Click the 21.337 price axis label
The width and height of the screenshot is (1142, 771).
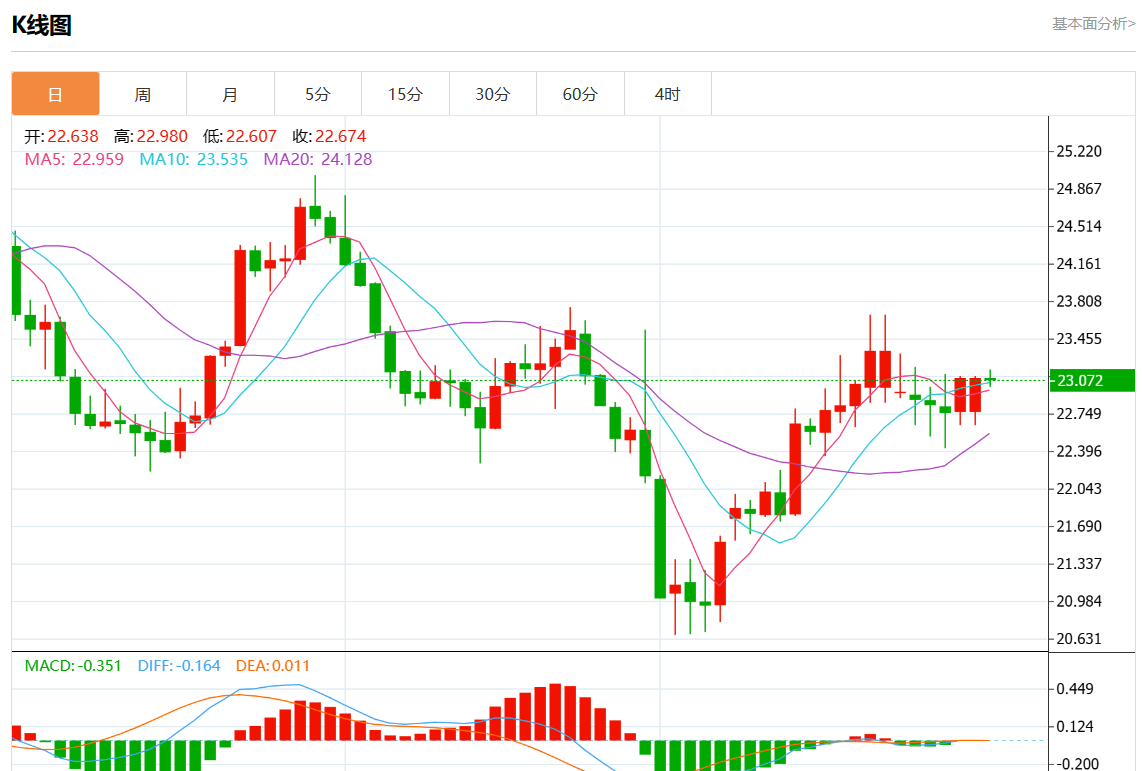[x=1079, y=564]
